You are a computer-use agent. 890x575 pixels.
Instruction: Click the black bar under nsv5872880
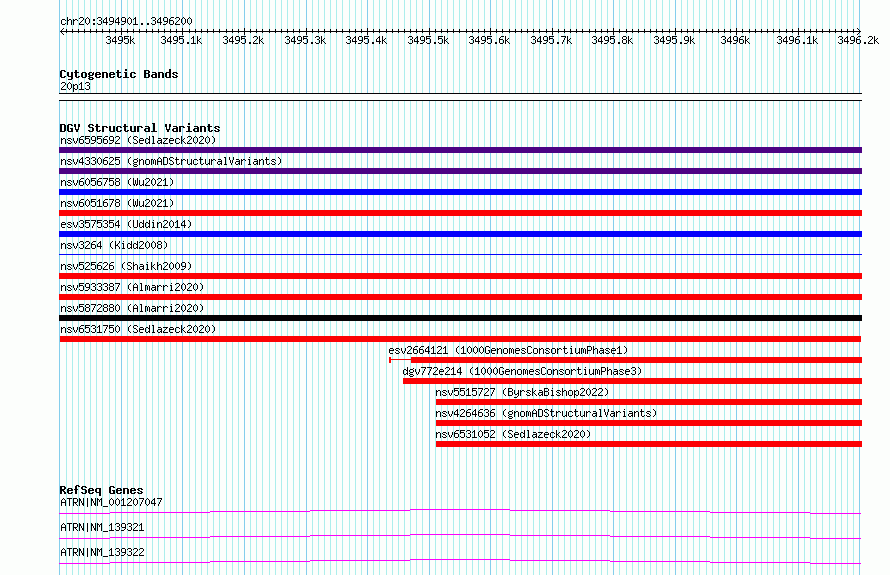tap(460, 318)
